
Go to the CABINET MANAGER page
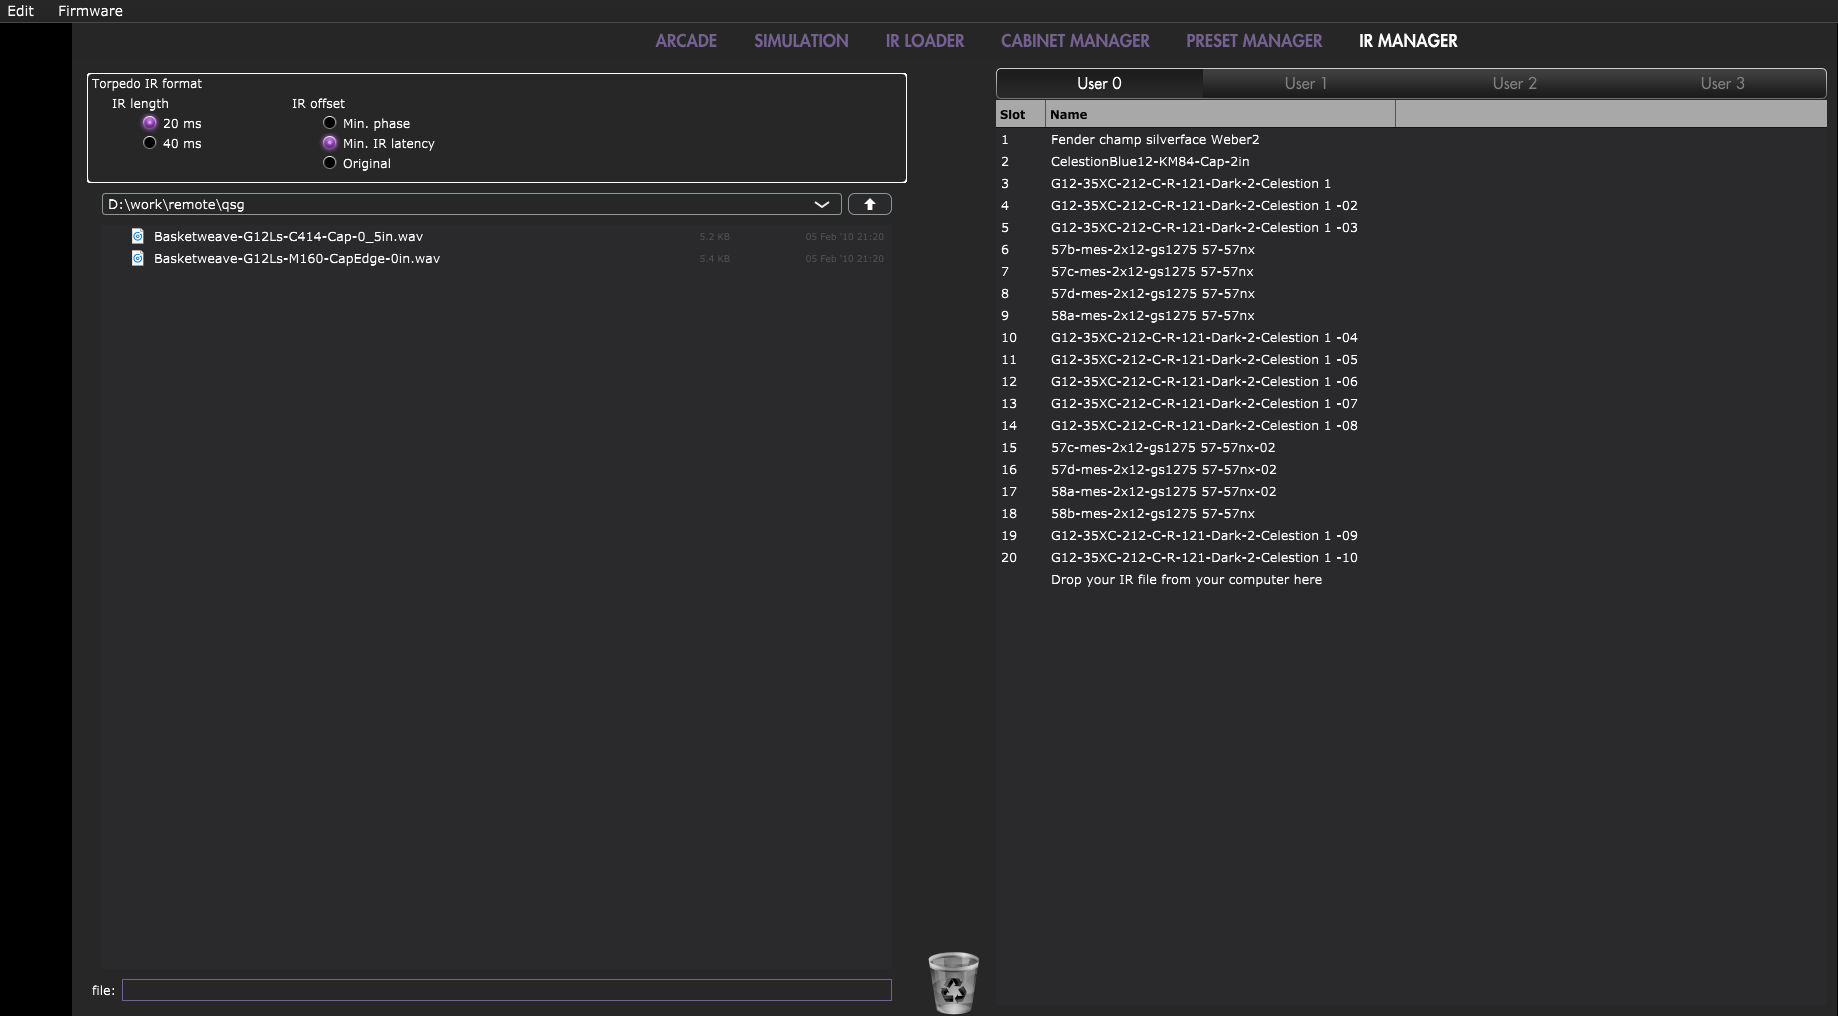coord(1075,41)
